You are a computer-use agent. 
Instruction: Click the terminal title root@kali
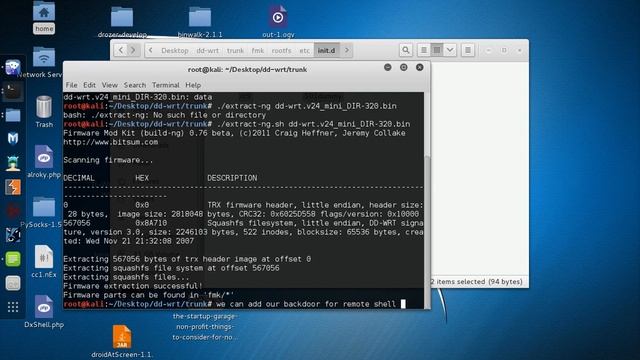(247, 69)
